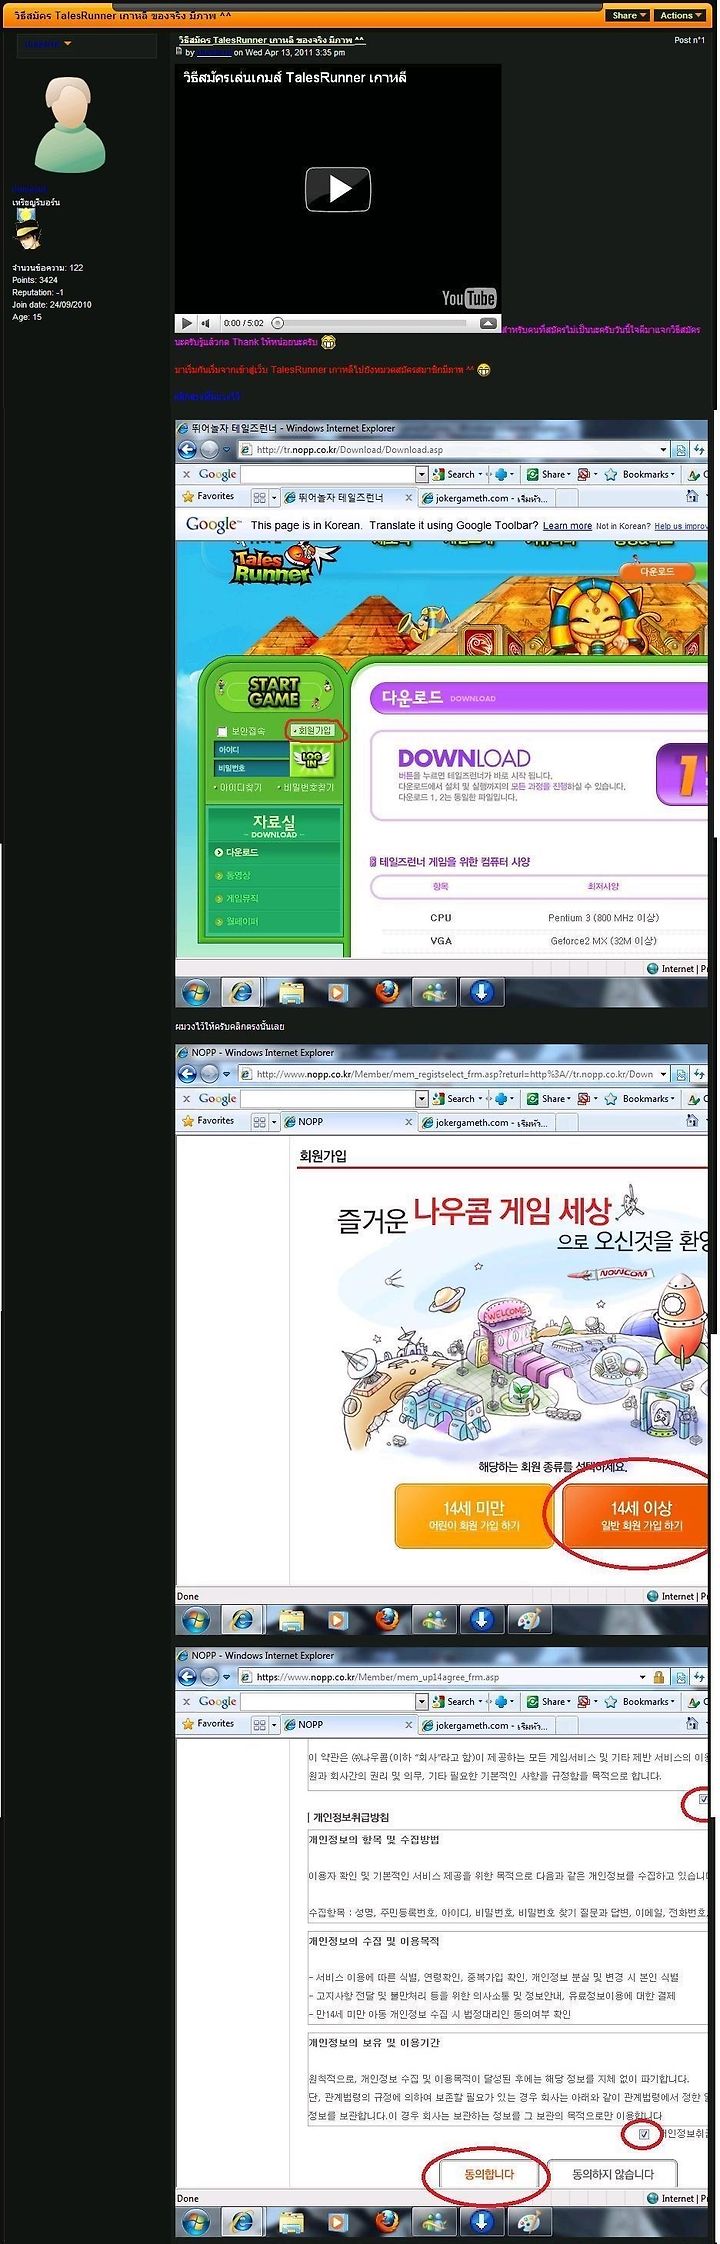Click Paint palette icon in second screenshot taskbar

click(529, 1618)
